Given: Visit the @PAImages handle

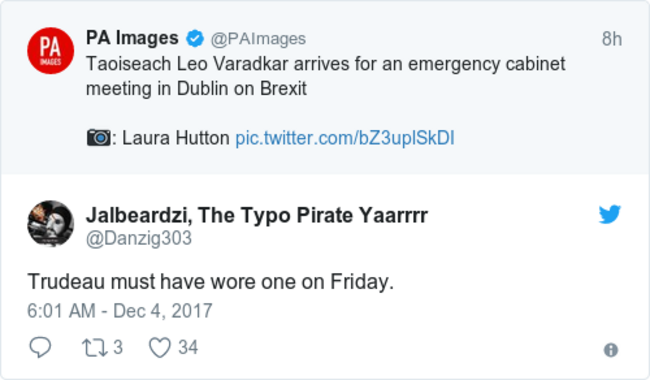Looking at the screenshot, I should click(258, 39).
